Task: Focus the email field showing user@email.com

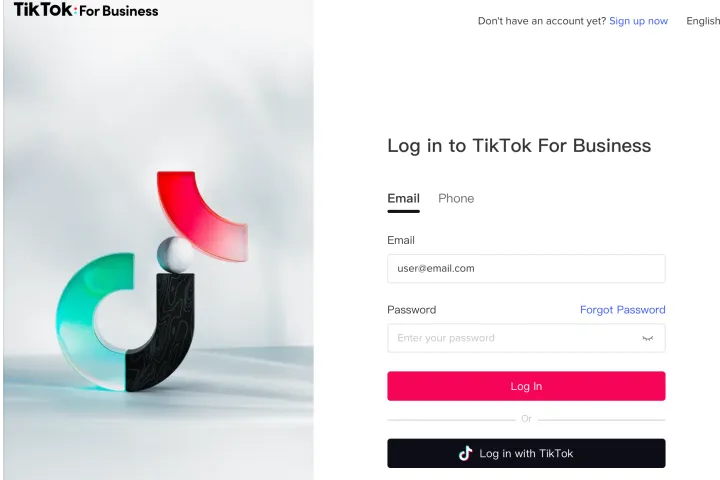Action: tap(526, 269)
